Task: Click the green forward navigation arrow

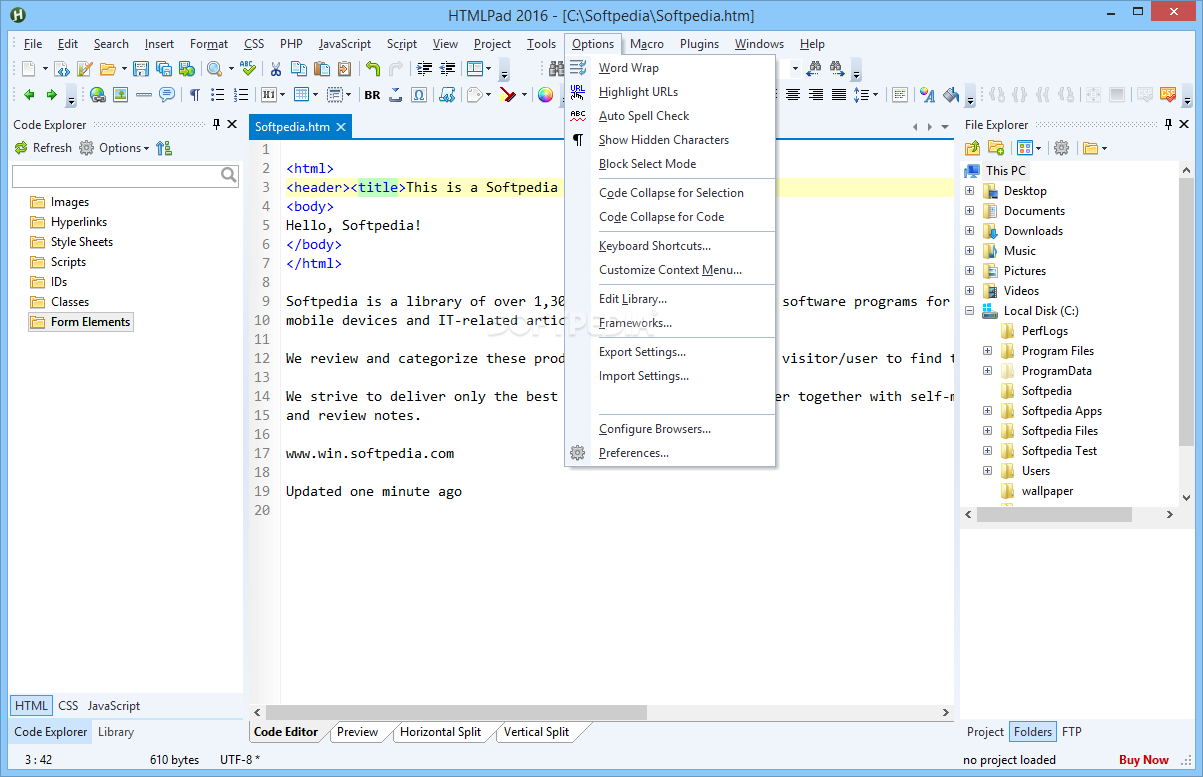Action: point(52,95)
